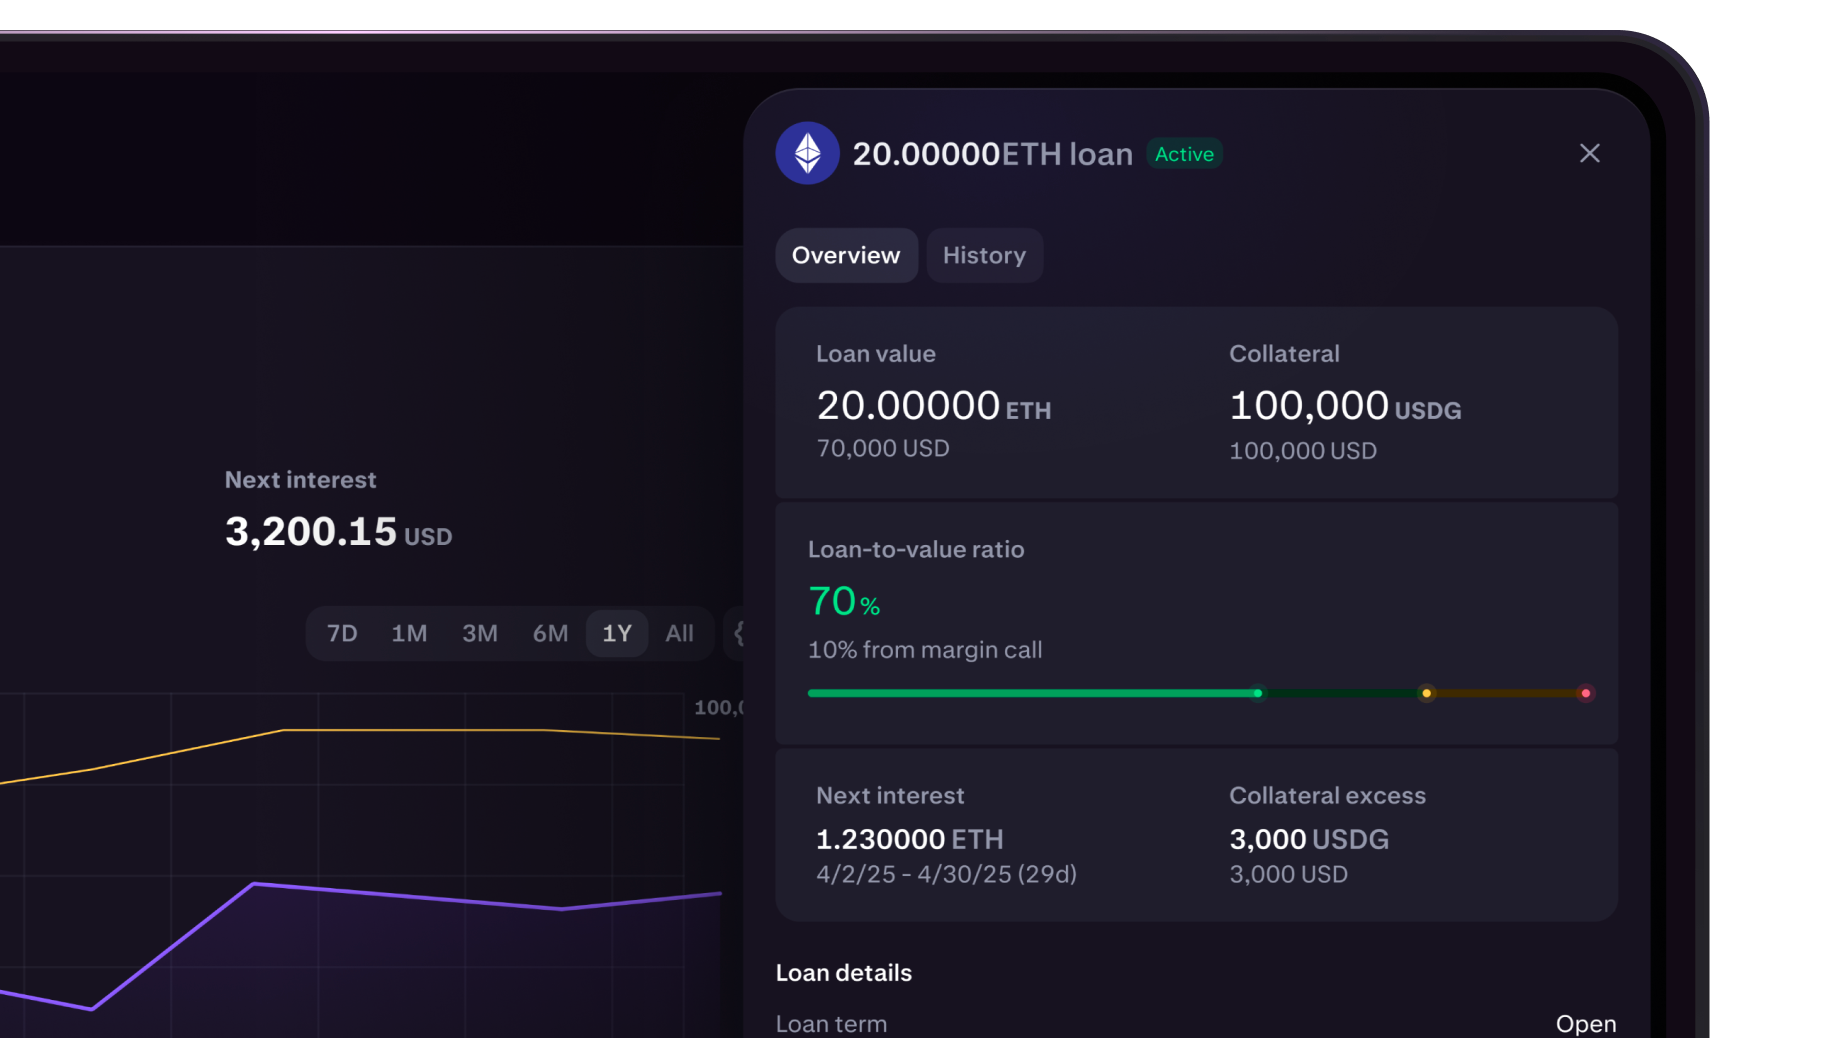This screenshot has width=1845, height=1038.
Task: Click the squiggle icon next to time filters
Action: click(x=740, y=633)
